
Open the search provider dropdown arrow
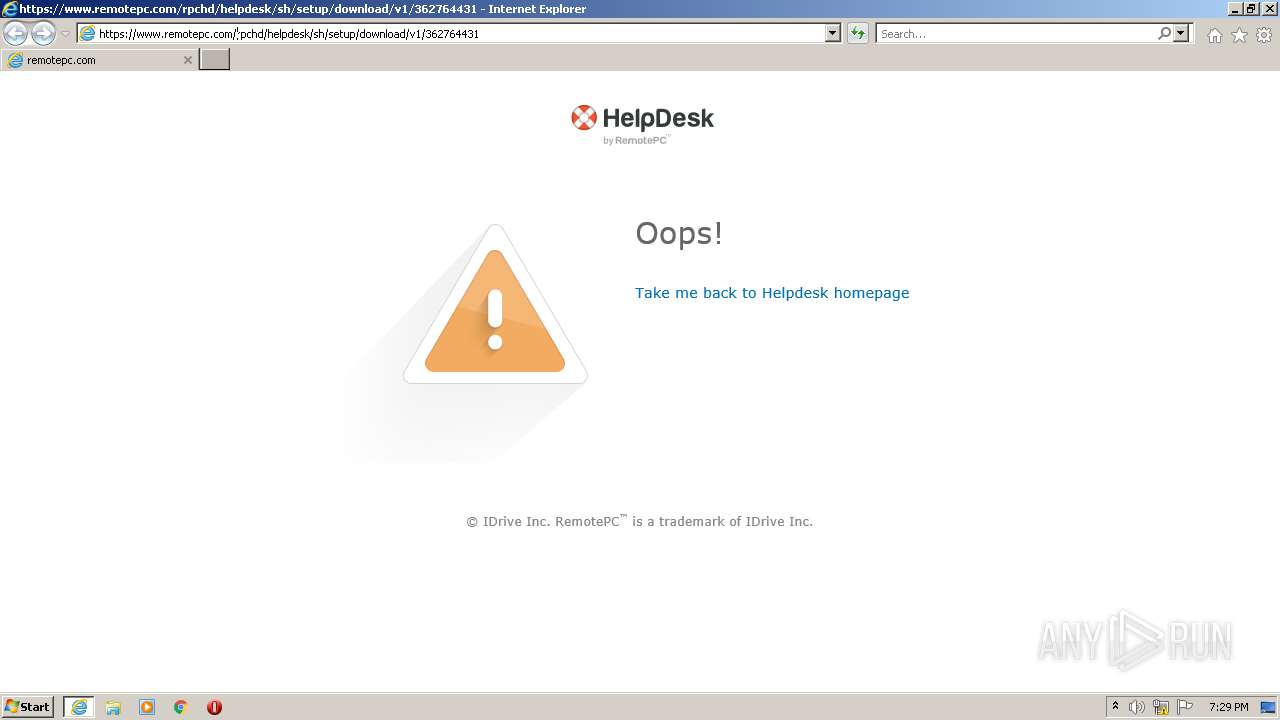(1181, 33)
